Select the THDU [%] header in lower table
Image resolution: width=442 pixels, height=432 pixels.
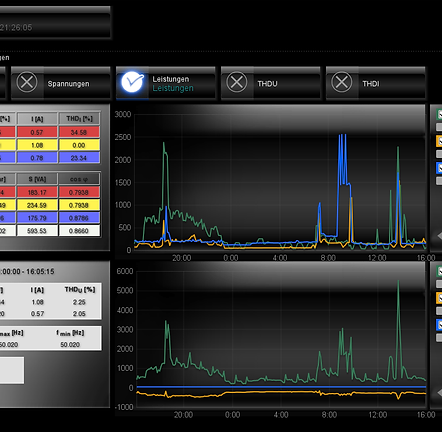point(80,290)
